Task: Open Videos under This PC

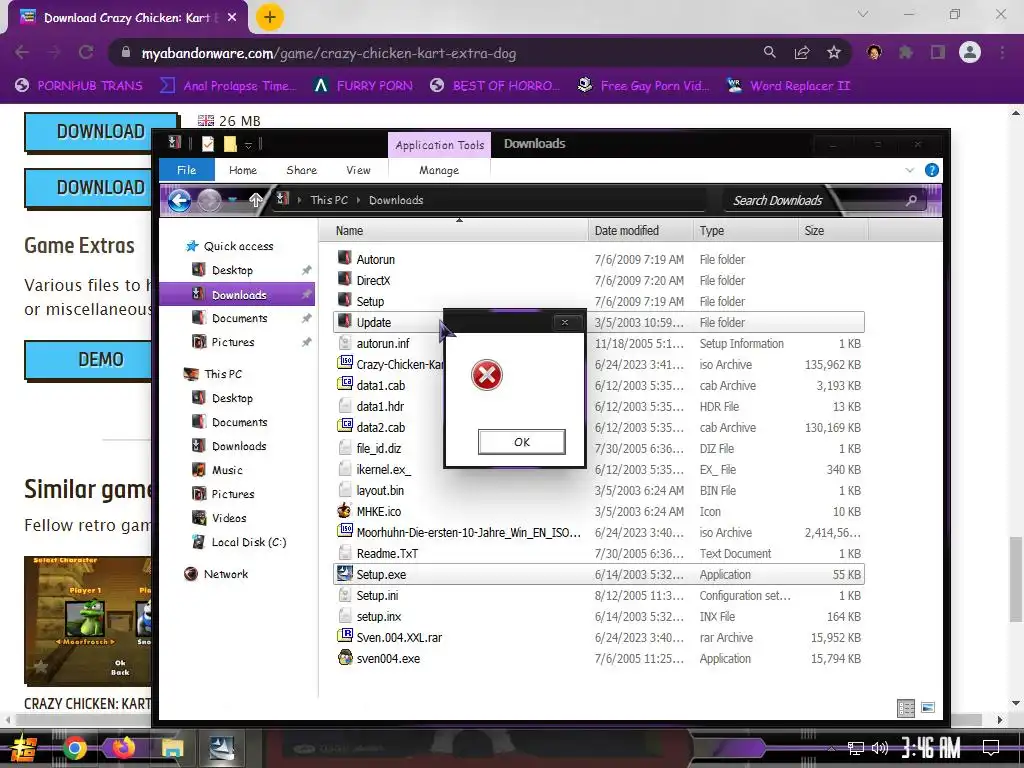Action: click(229, 518)
